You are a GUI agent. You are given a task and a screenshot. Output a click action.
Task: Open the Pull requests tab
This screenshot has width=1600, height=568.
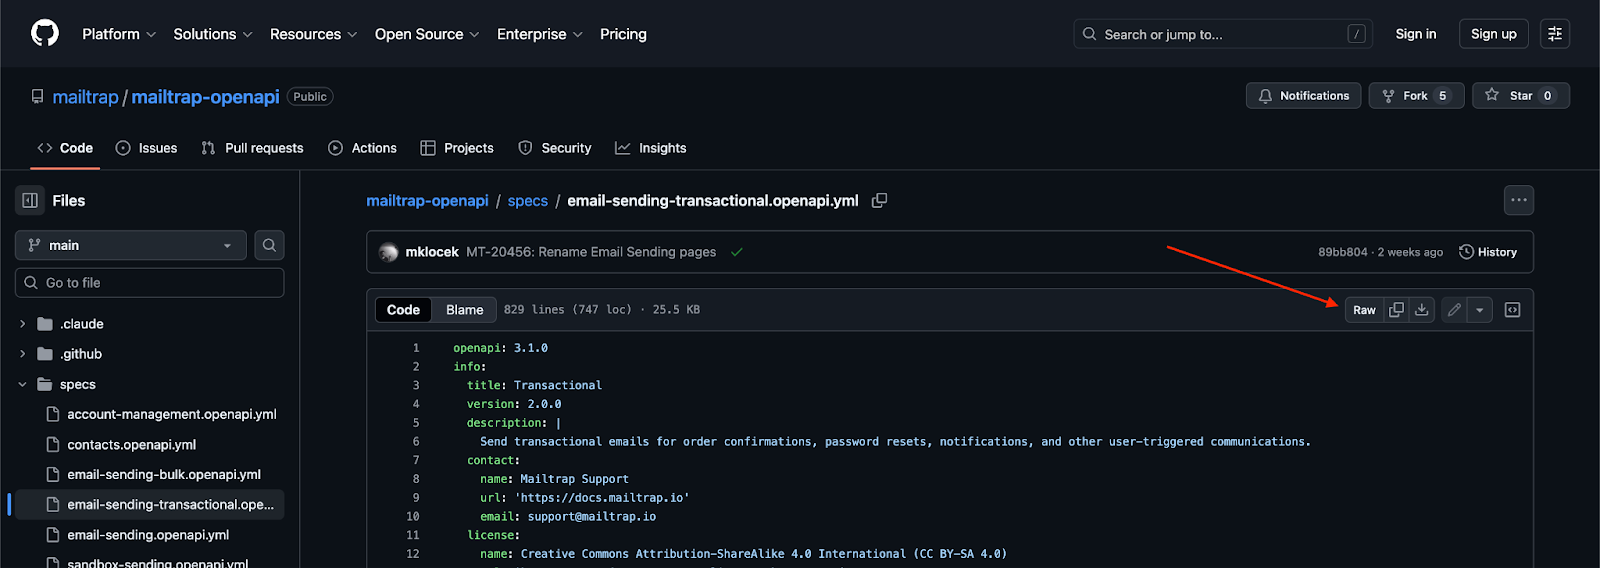pos(252,148)
